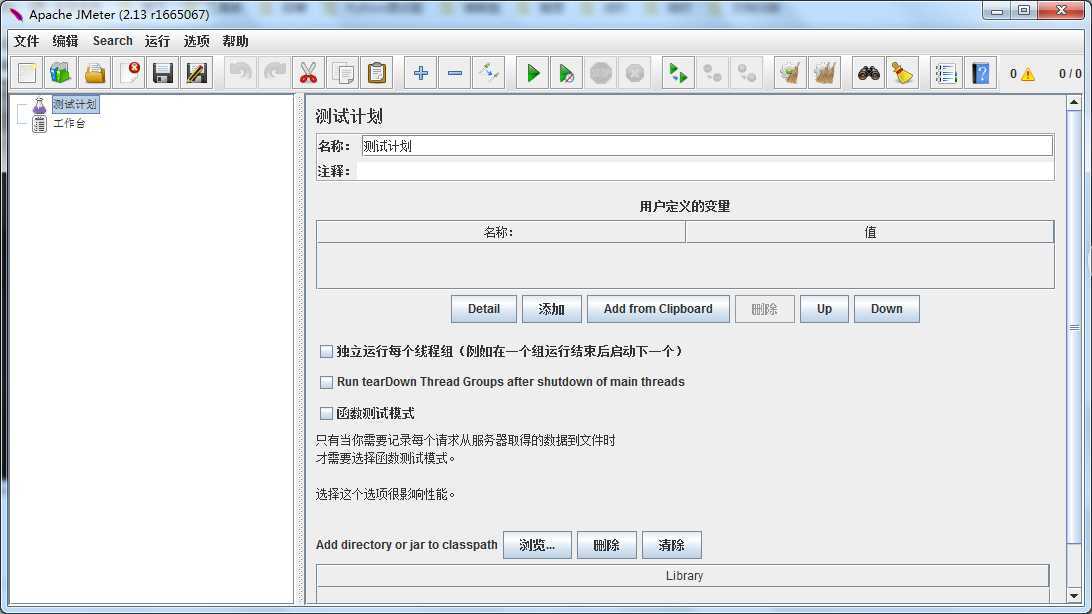Click the Cut scissors icon
The width and height of the screenshot is (1092, 614).
(x=309, y=72)
